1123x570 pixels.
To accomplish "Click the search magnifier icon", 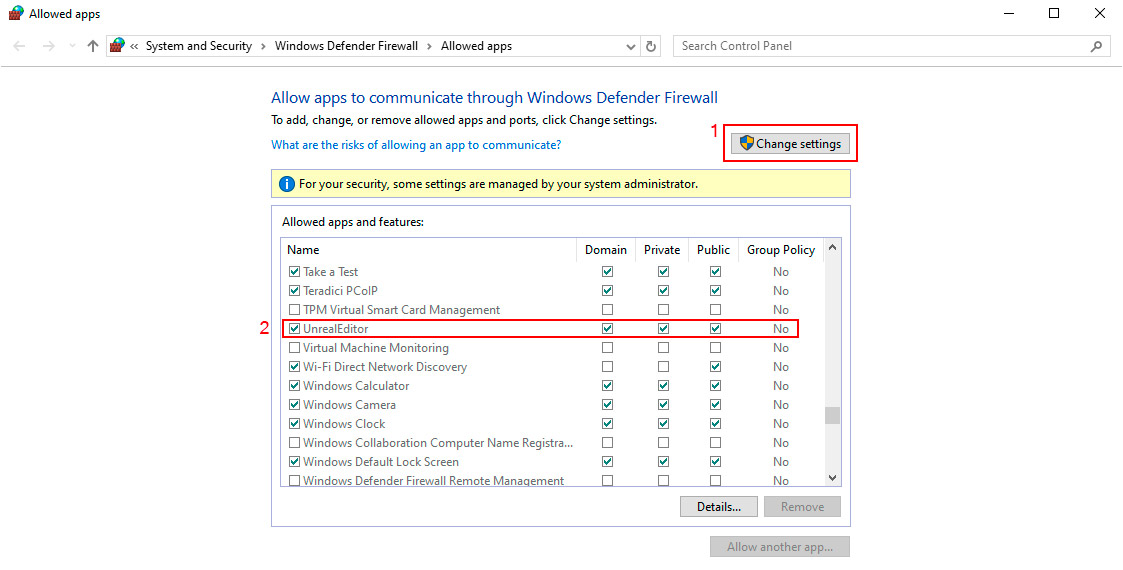I will click(1096, 46).
